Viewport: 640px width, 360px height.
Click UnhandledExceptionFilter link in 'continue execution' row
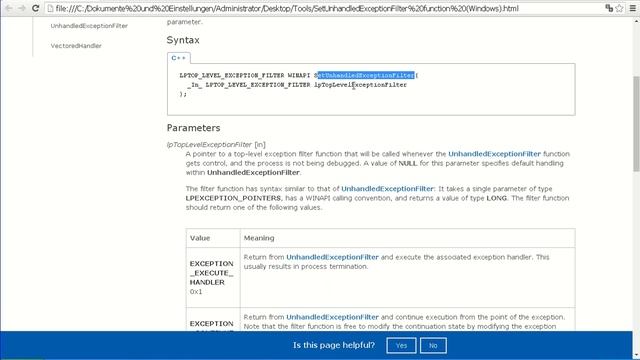coord(332,317)
